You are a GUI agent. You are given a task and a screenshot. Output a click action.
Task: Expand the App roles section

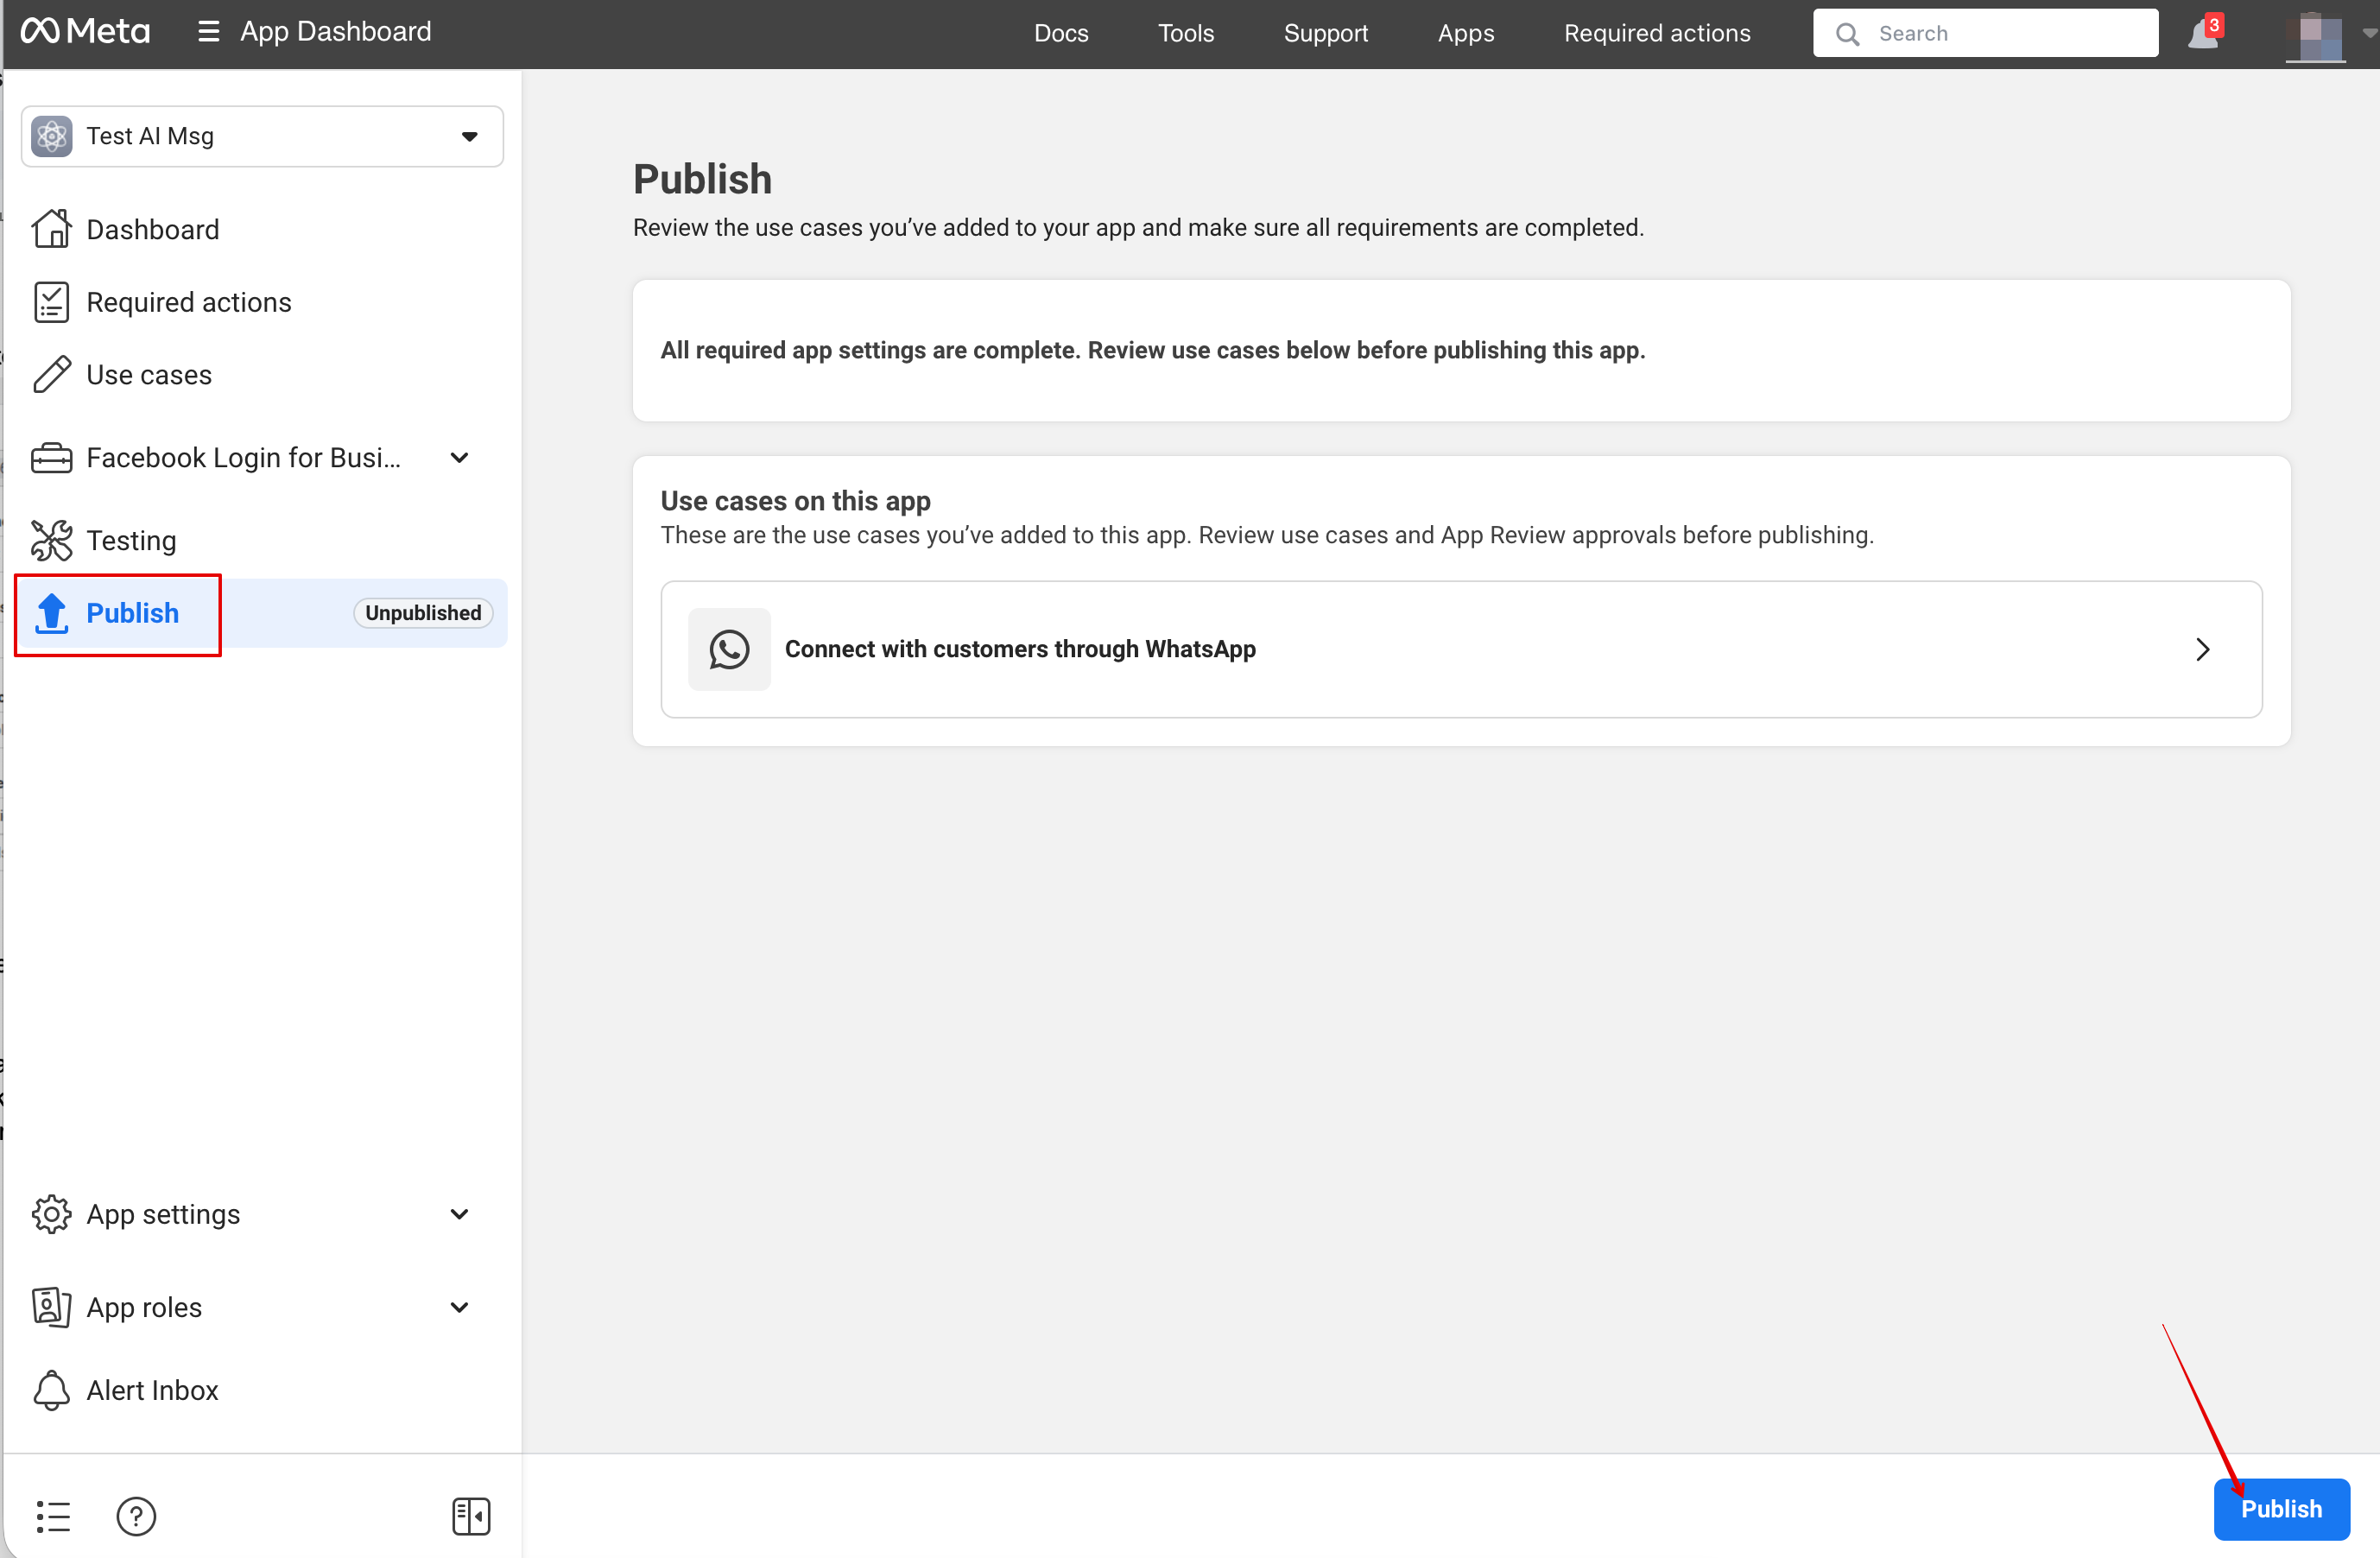(x=459, y=1307)
